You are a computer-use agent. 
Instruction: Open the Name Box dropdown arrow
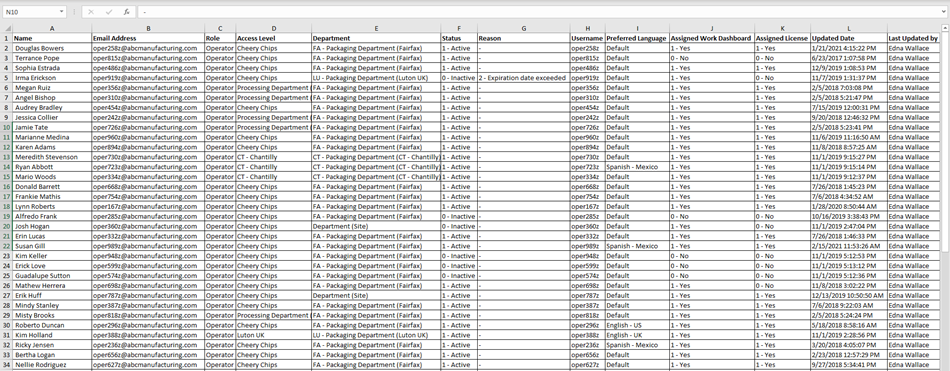[x=61, y=12]
